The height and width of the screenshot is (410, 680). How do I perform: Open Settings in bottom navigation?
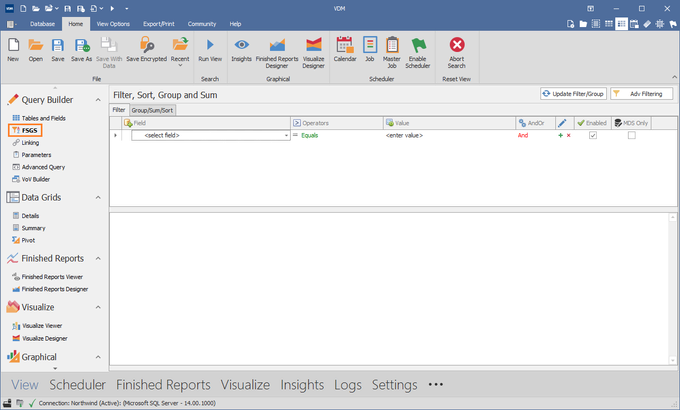point(394,385)
